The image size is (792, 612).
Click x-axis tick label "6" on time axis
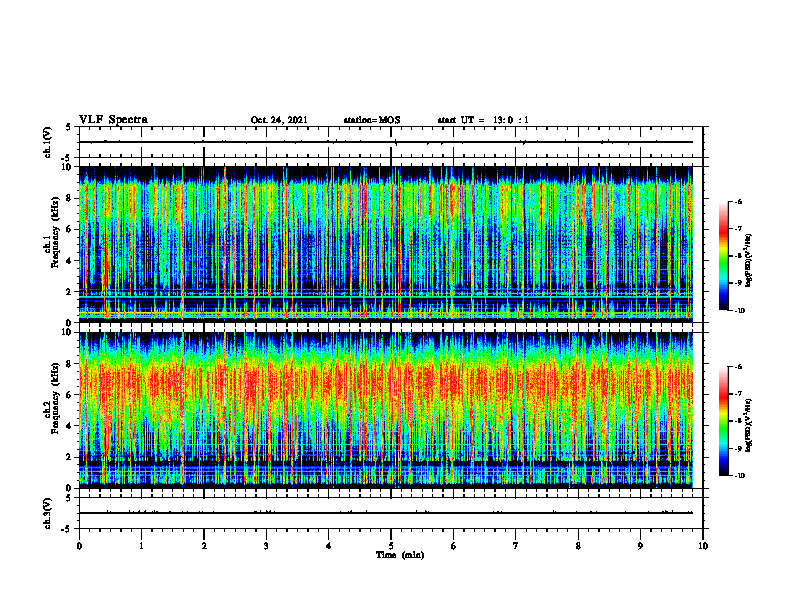(454, 546)
